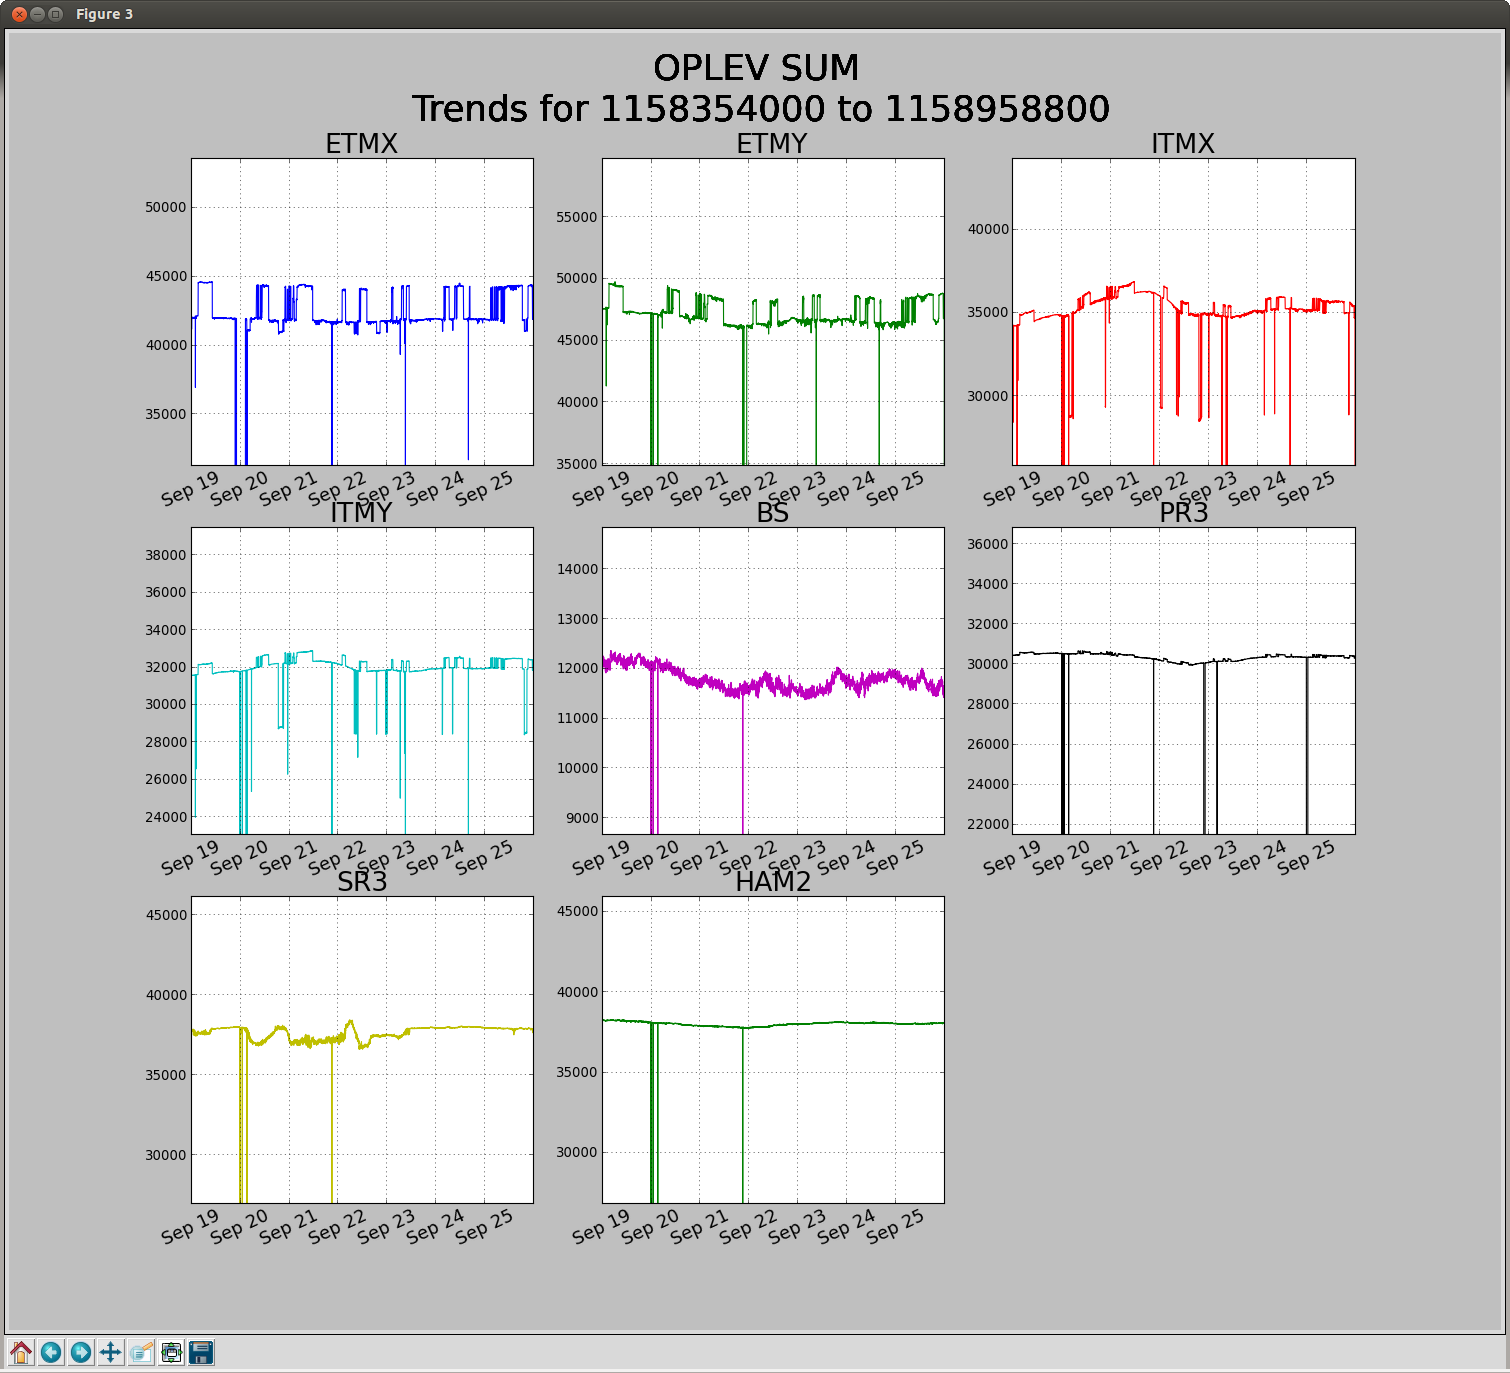Click Sep 25 label under HAM2 plot
The height and width of the screenshot is (1373, 1510).
[895, 1226]
